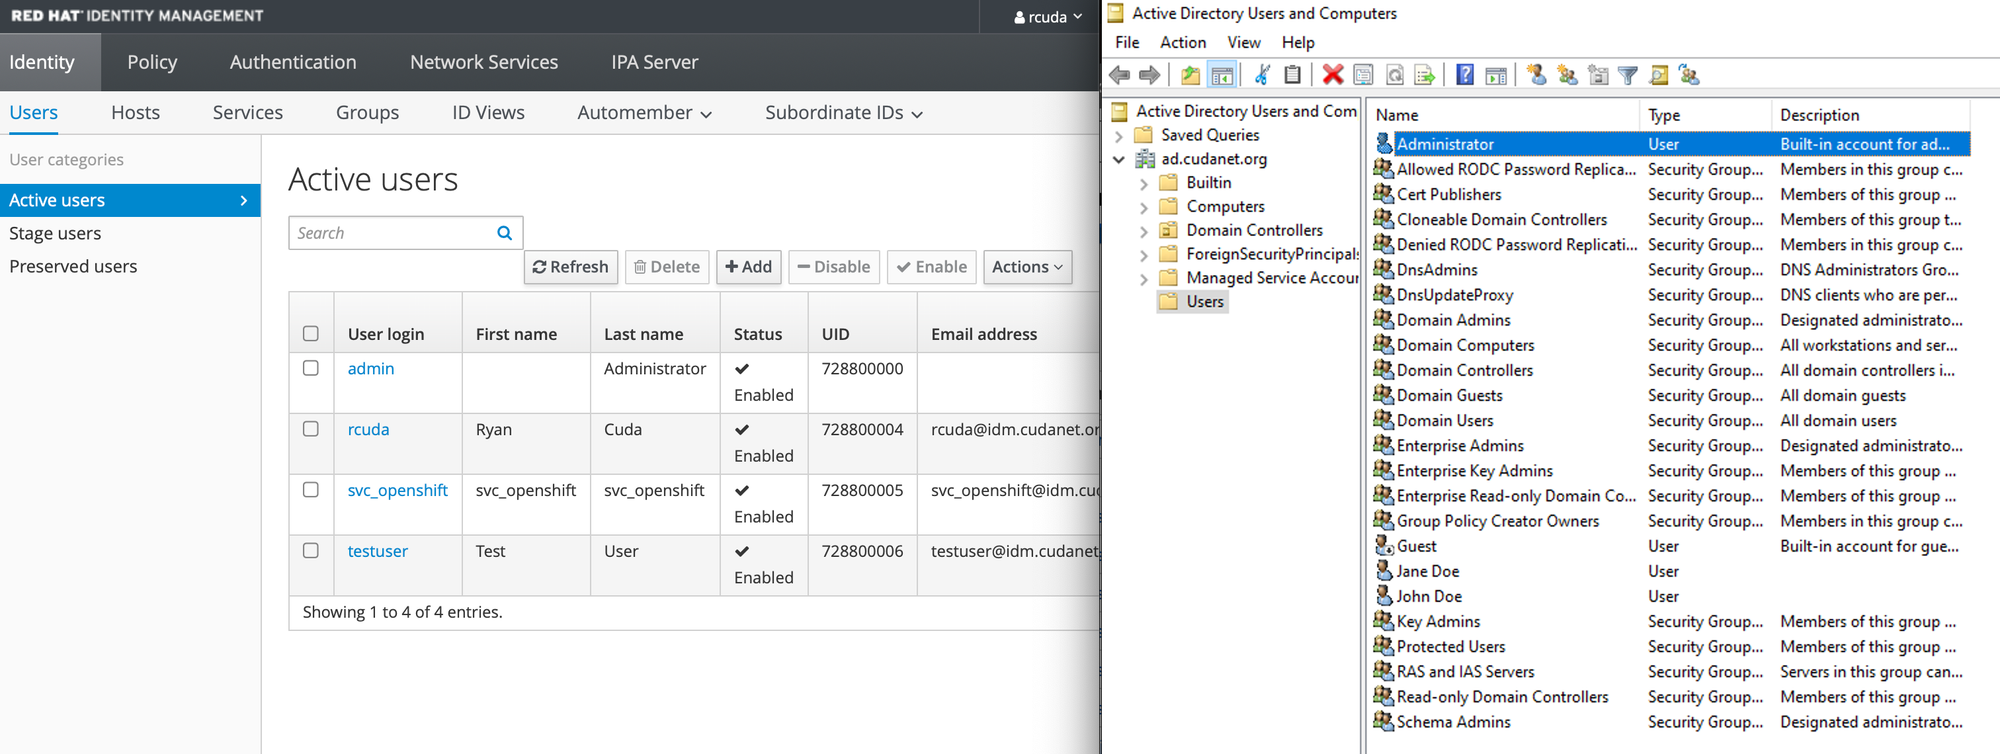The height and width of the screenshot is (754, 2000).
Task: Open the Actions dropdown button
Action: [1028, 267]
